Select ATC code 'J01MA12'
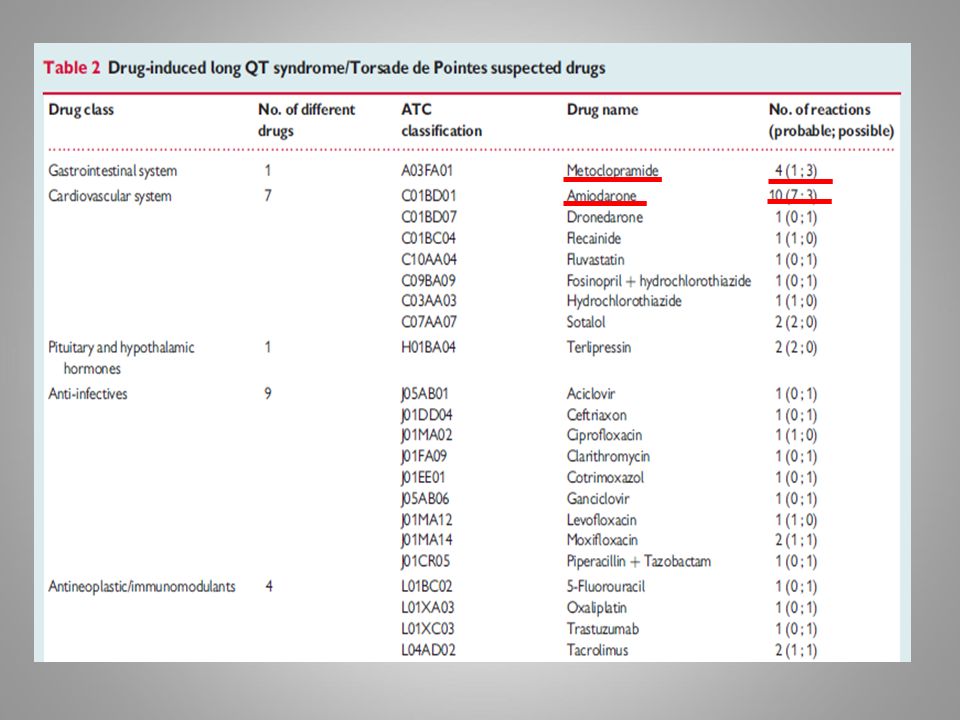 427,520
